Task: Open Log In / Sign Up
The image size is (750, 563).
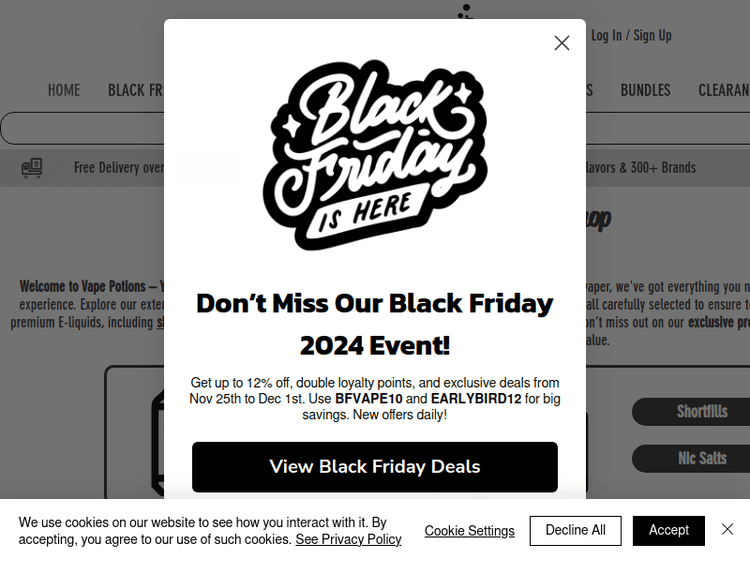Action: (631, 36)
